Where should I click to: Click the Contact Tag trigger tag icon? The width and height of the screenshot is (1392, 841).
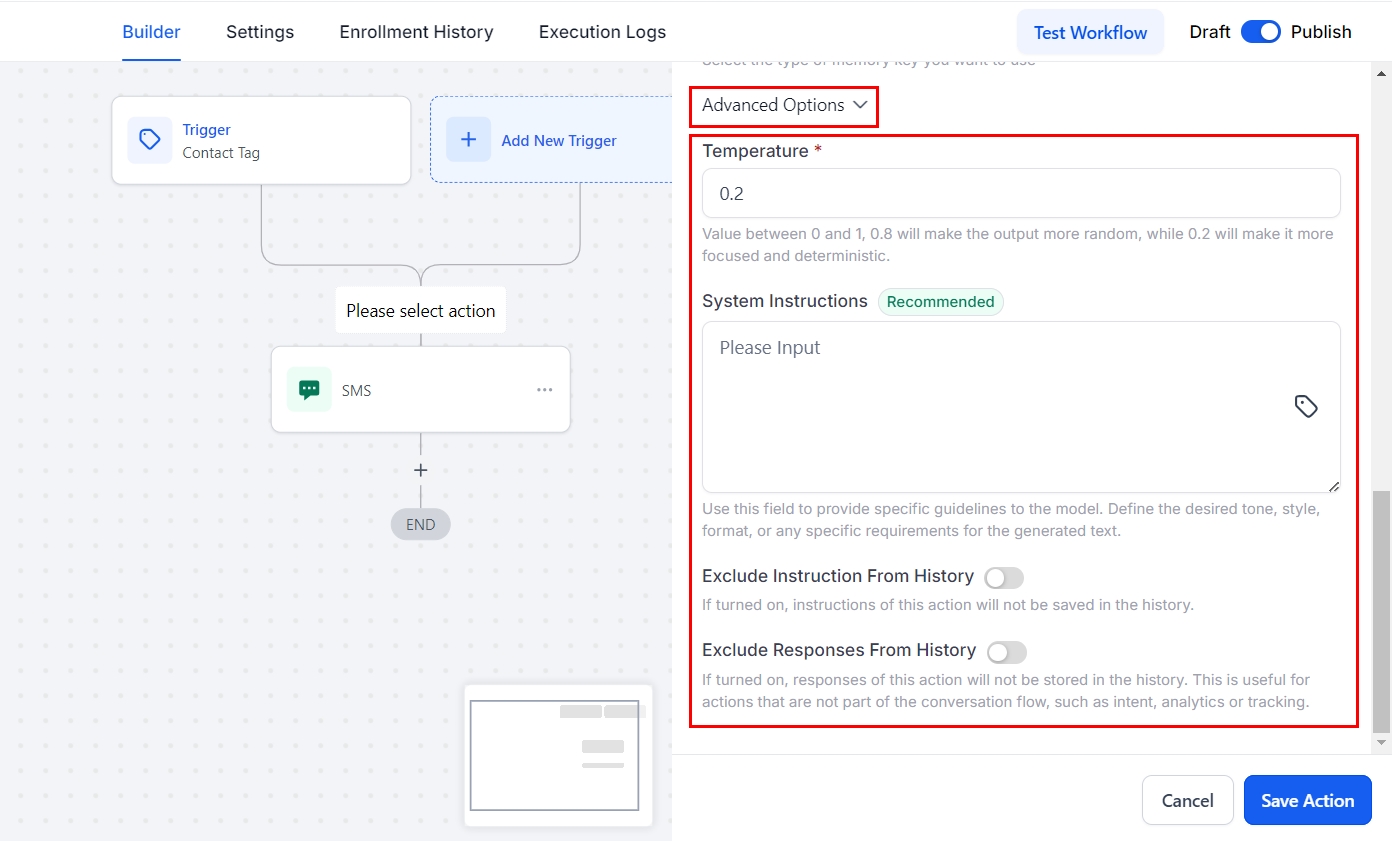pyautogui.click(x=149, y=140)
